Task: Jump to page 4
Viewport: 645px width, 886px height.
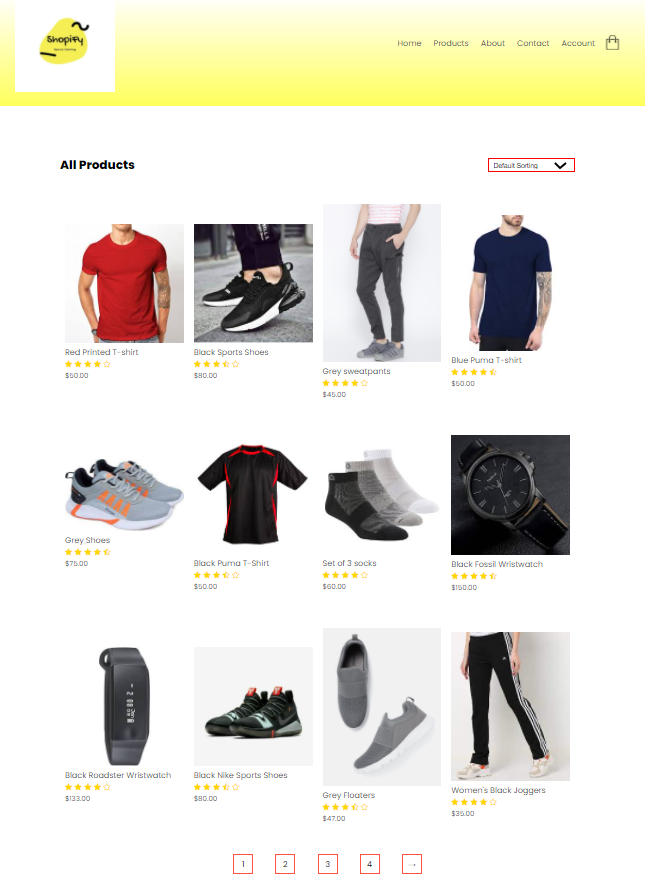Action: [370, 864]
